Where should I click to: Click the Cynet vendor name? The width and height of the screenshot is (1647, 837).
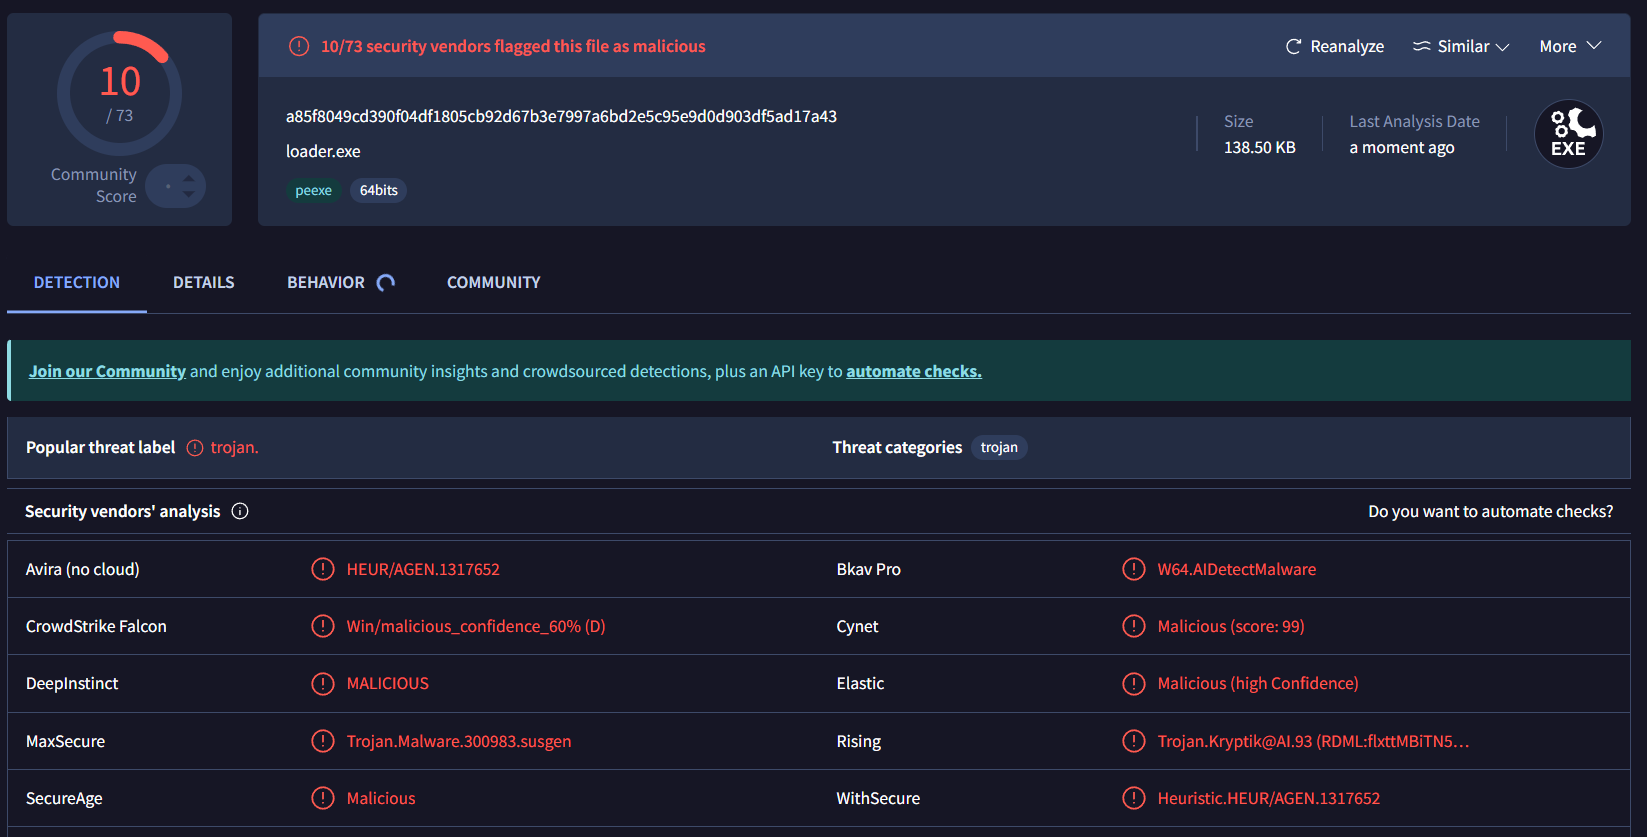coord(858,626)
